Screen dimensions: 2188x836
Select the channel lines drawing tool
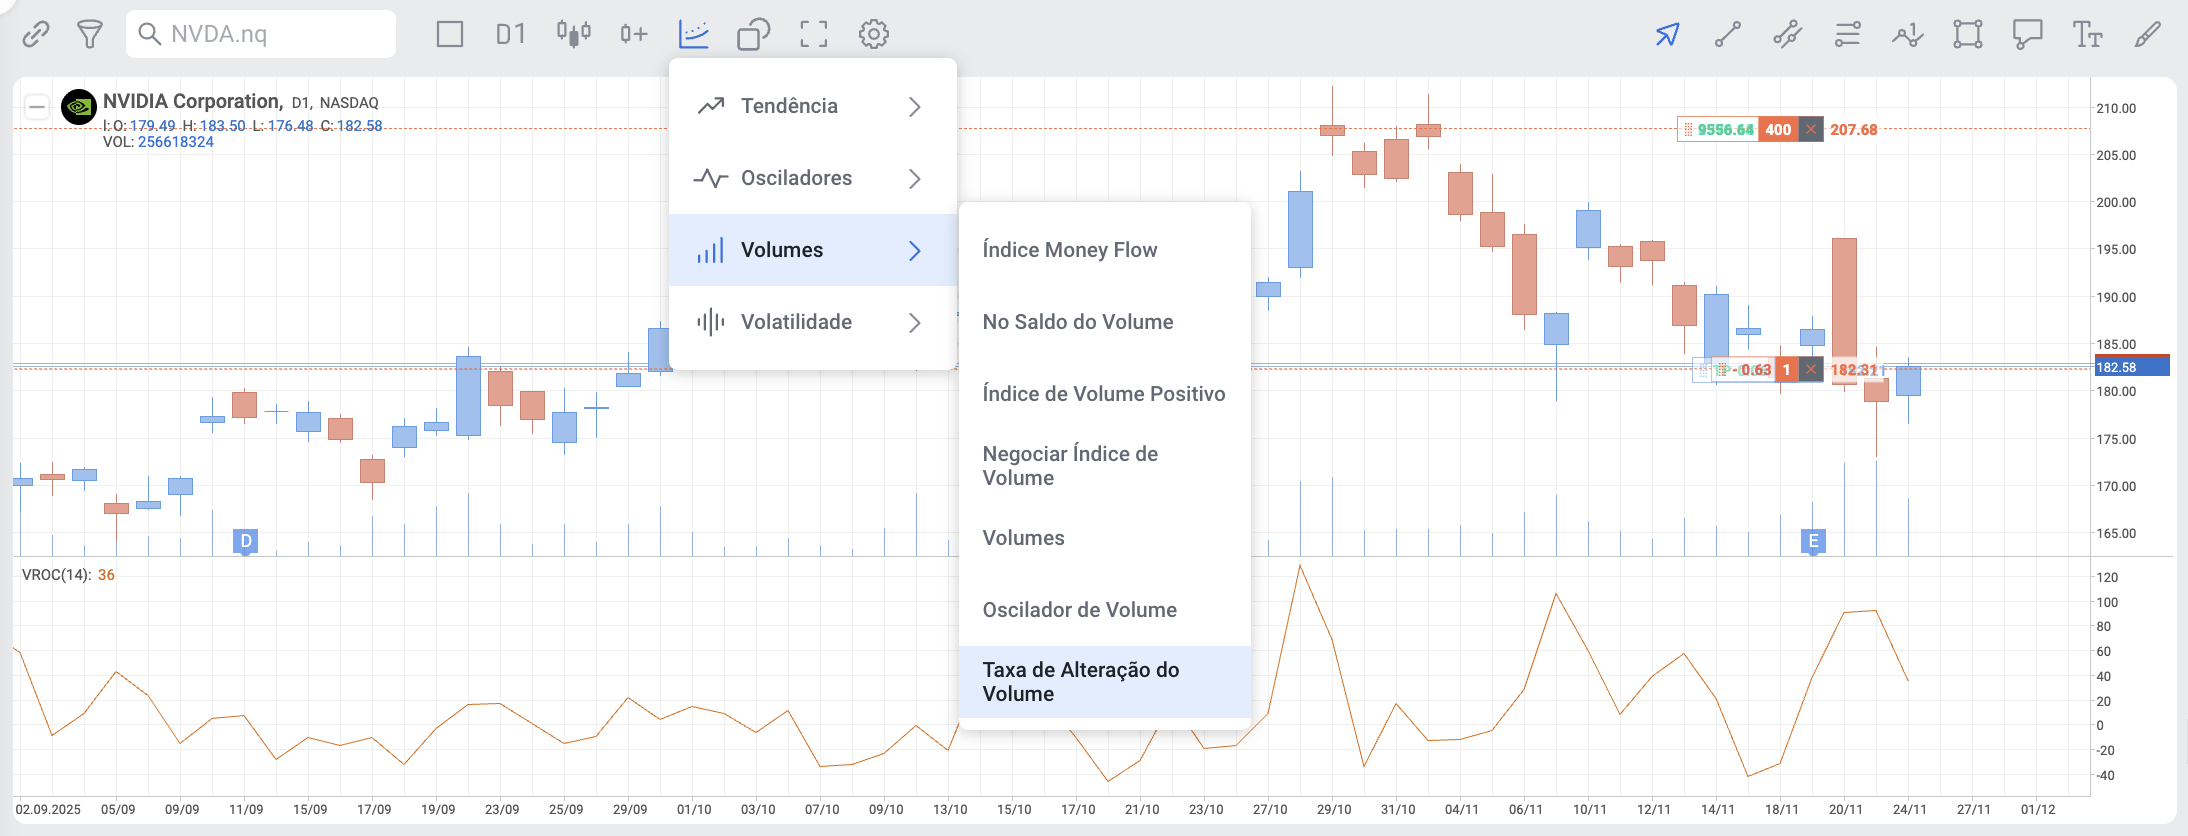pyautogui.click(x=1788, y=34)
